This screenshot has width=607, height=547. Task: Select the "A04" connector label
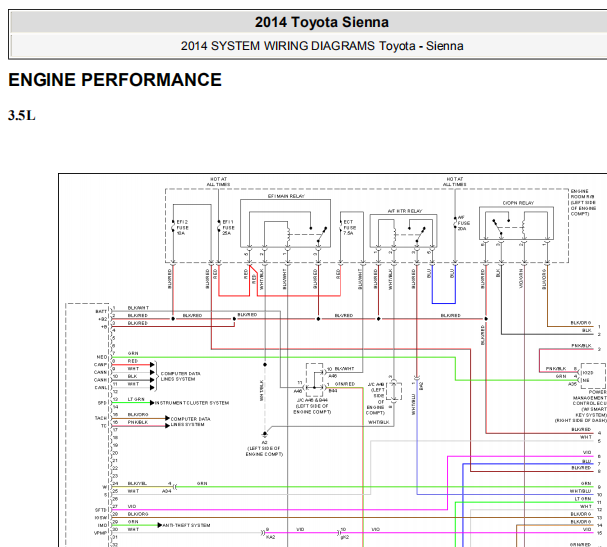click(166, 491)
